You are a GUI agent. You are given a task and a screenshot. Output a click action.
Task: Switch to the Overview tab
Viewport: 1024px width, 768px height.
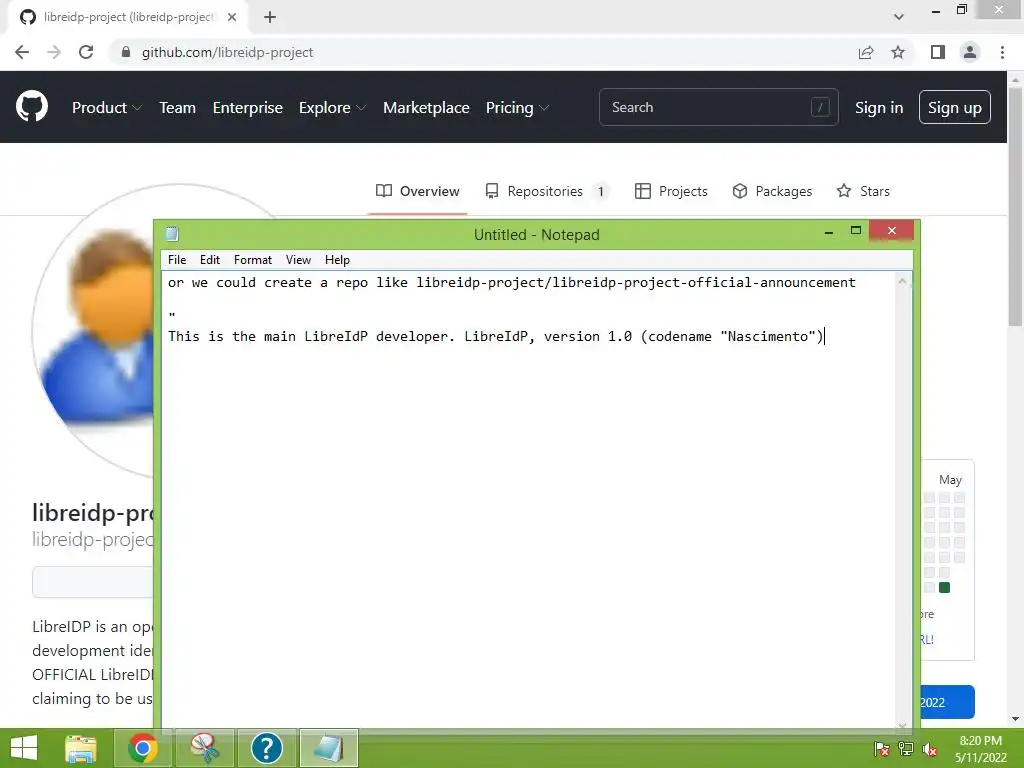(x=418, y=191)
